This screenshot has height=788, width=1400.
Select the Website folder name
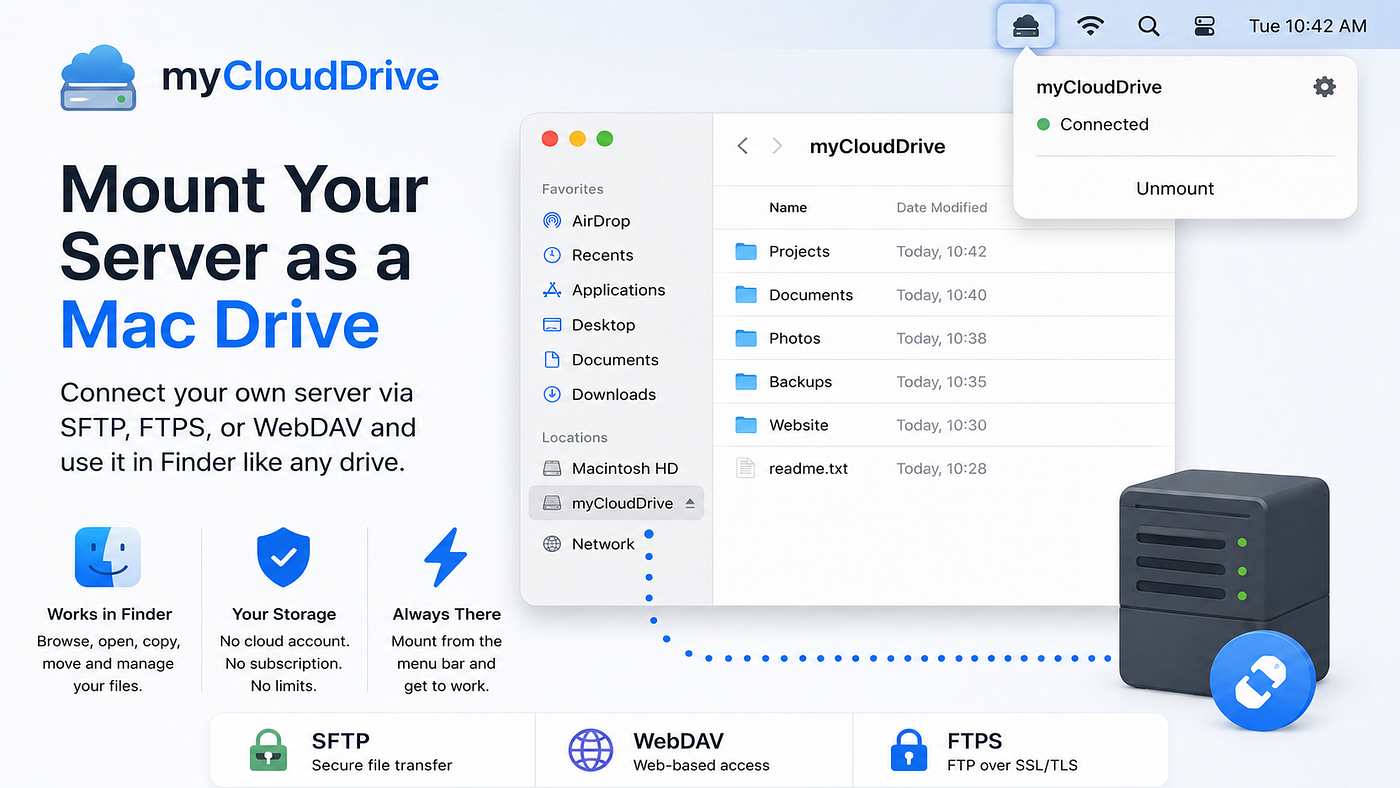pos(799,425)
